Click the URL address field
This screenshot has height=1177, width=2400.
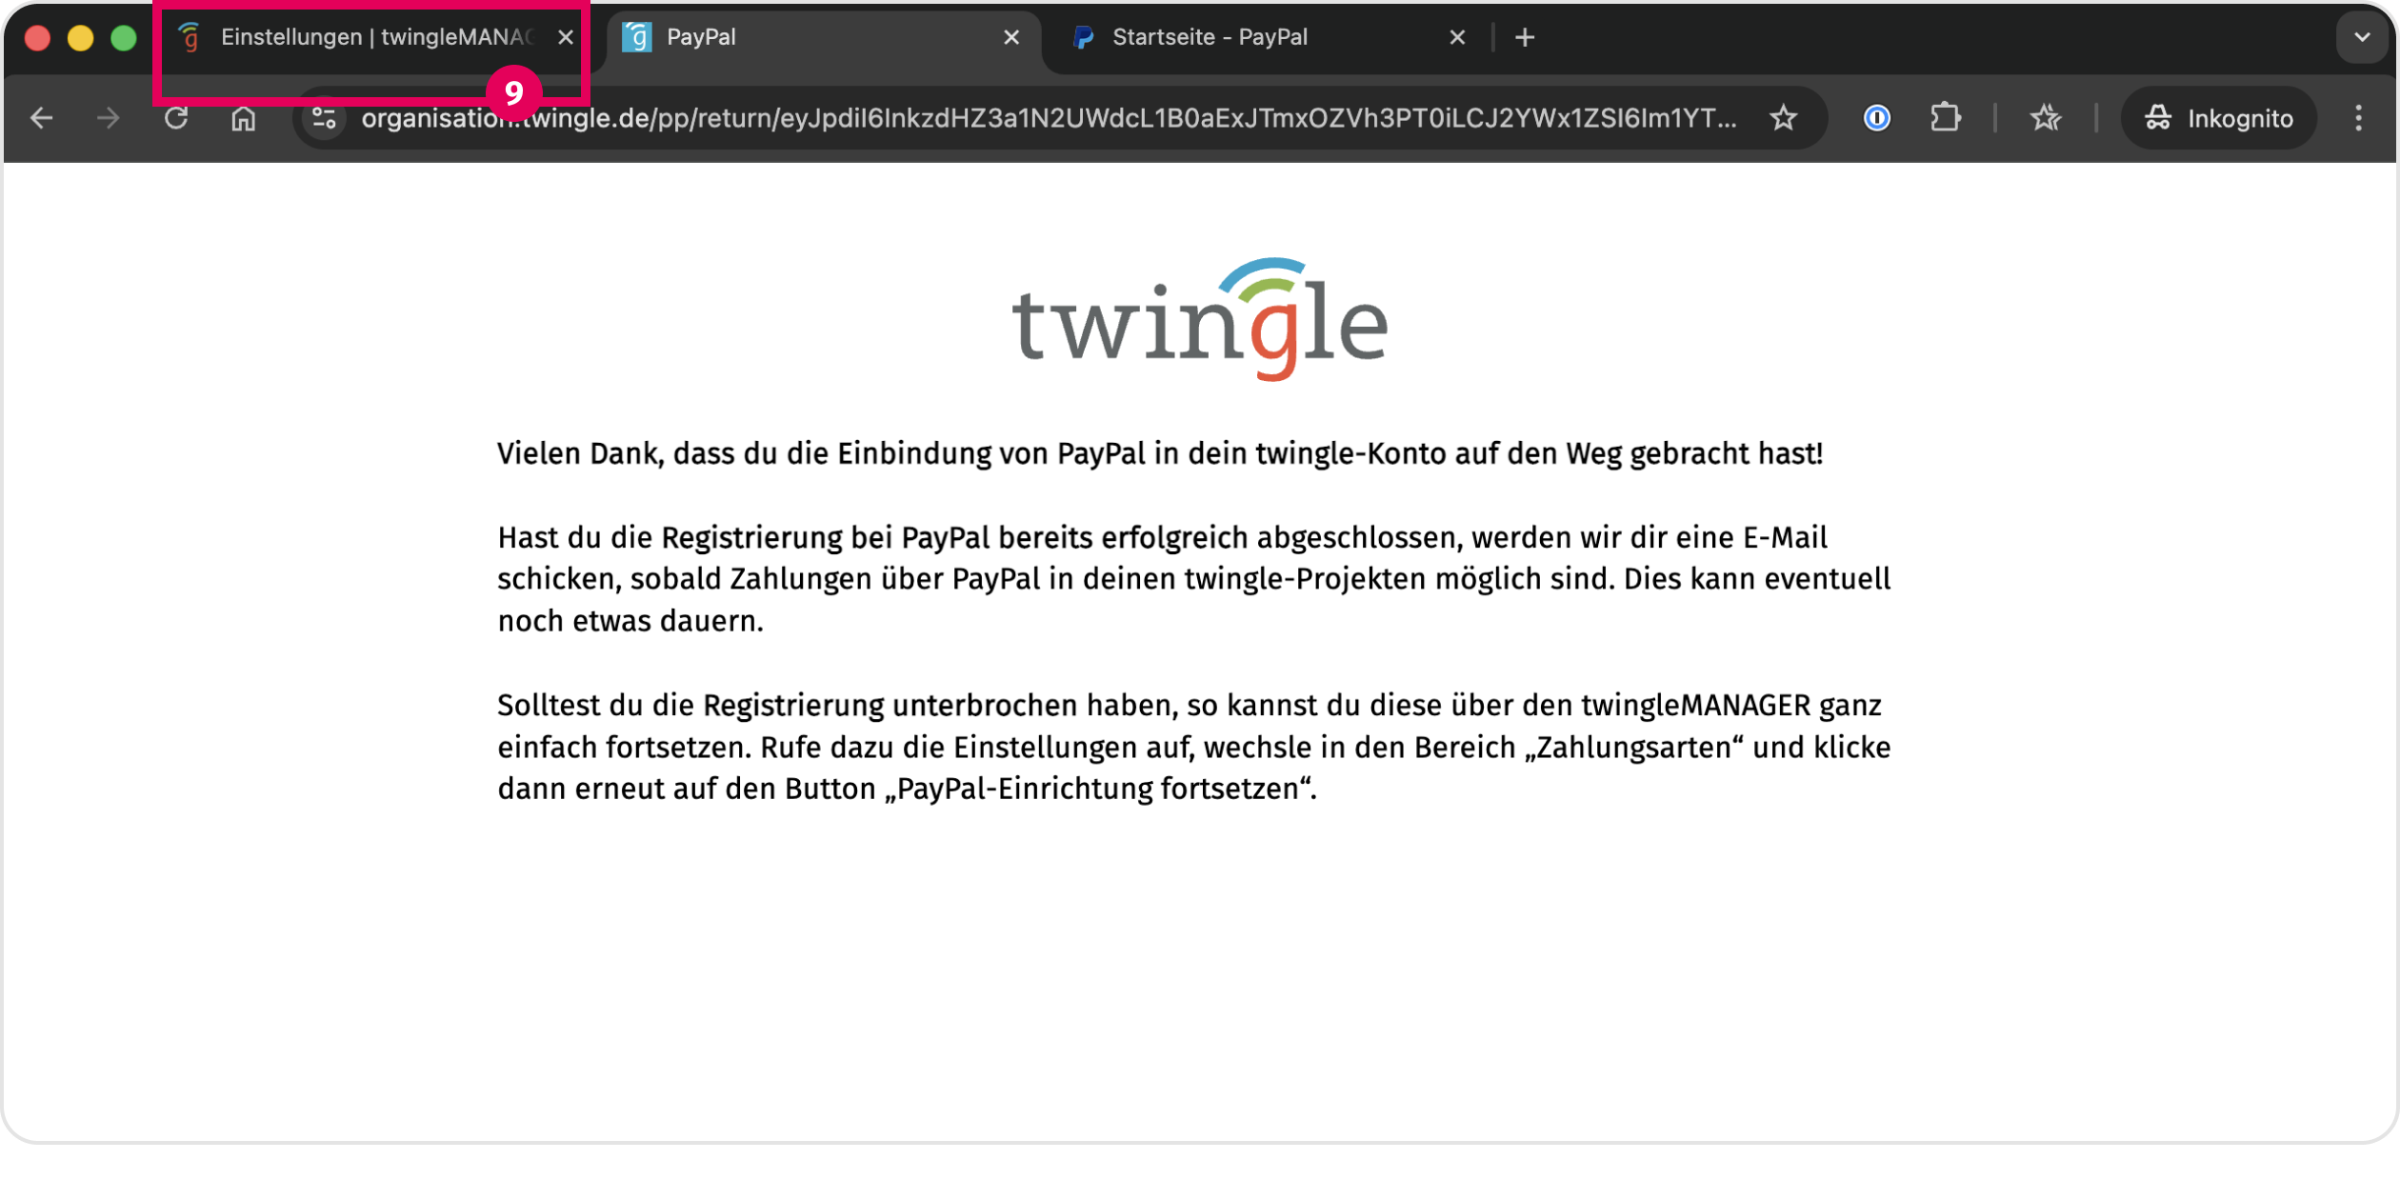coord(1050,119)
